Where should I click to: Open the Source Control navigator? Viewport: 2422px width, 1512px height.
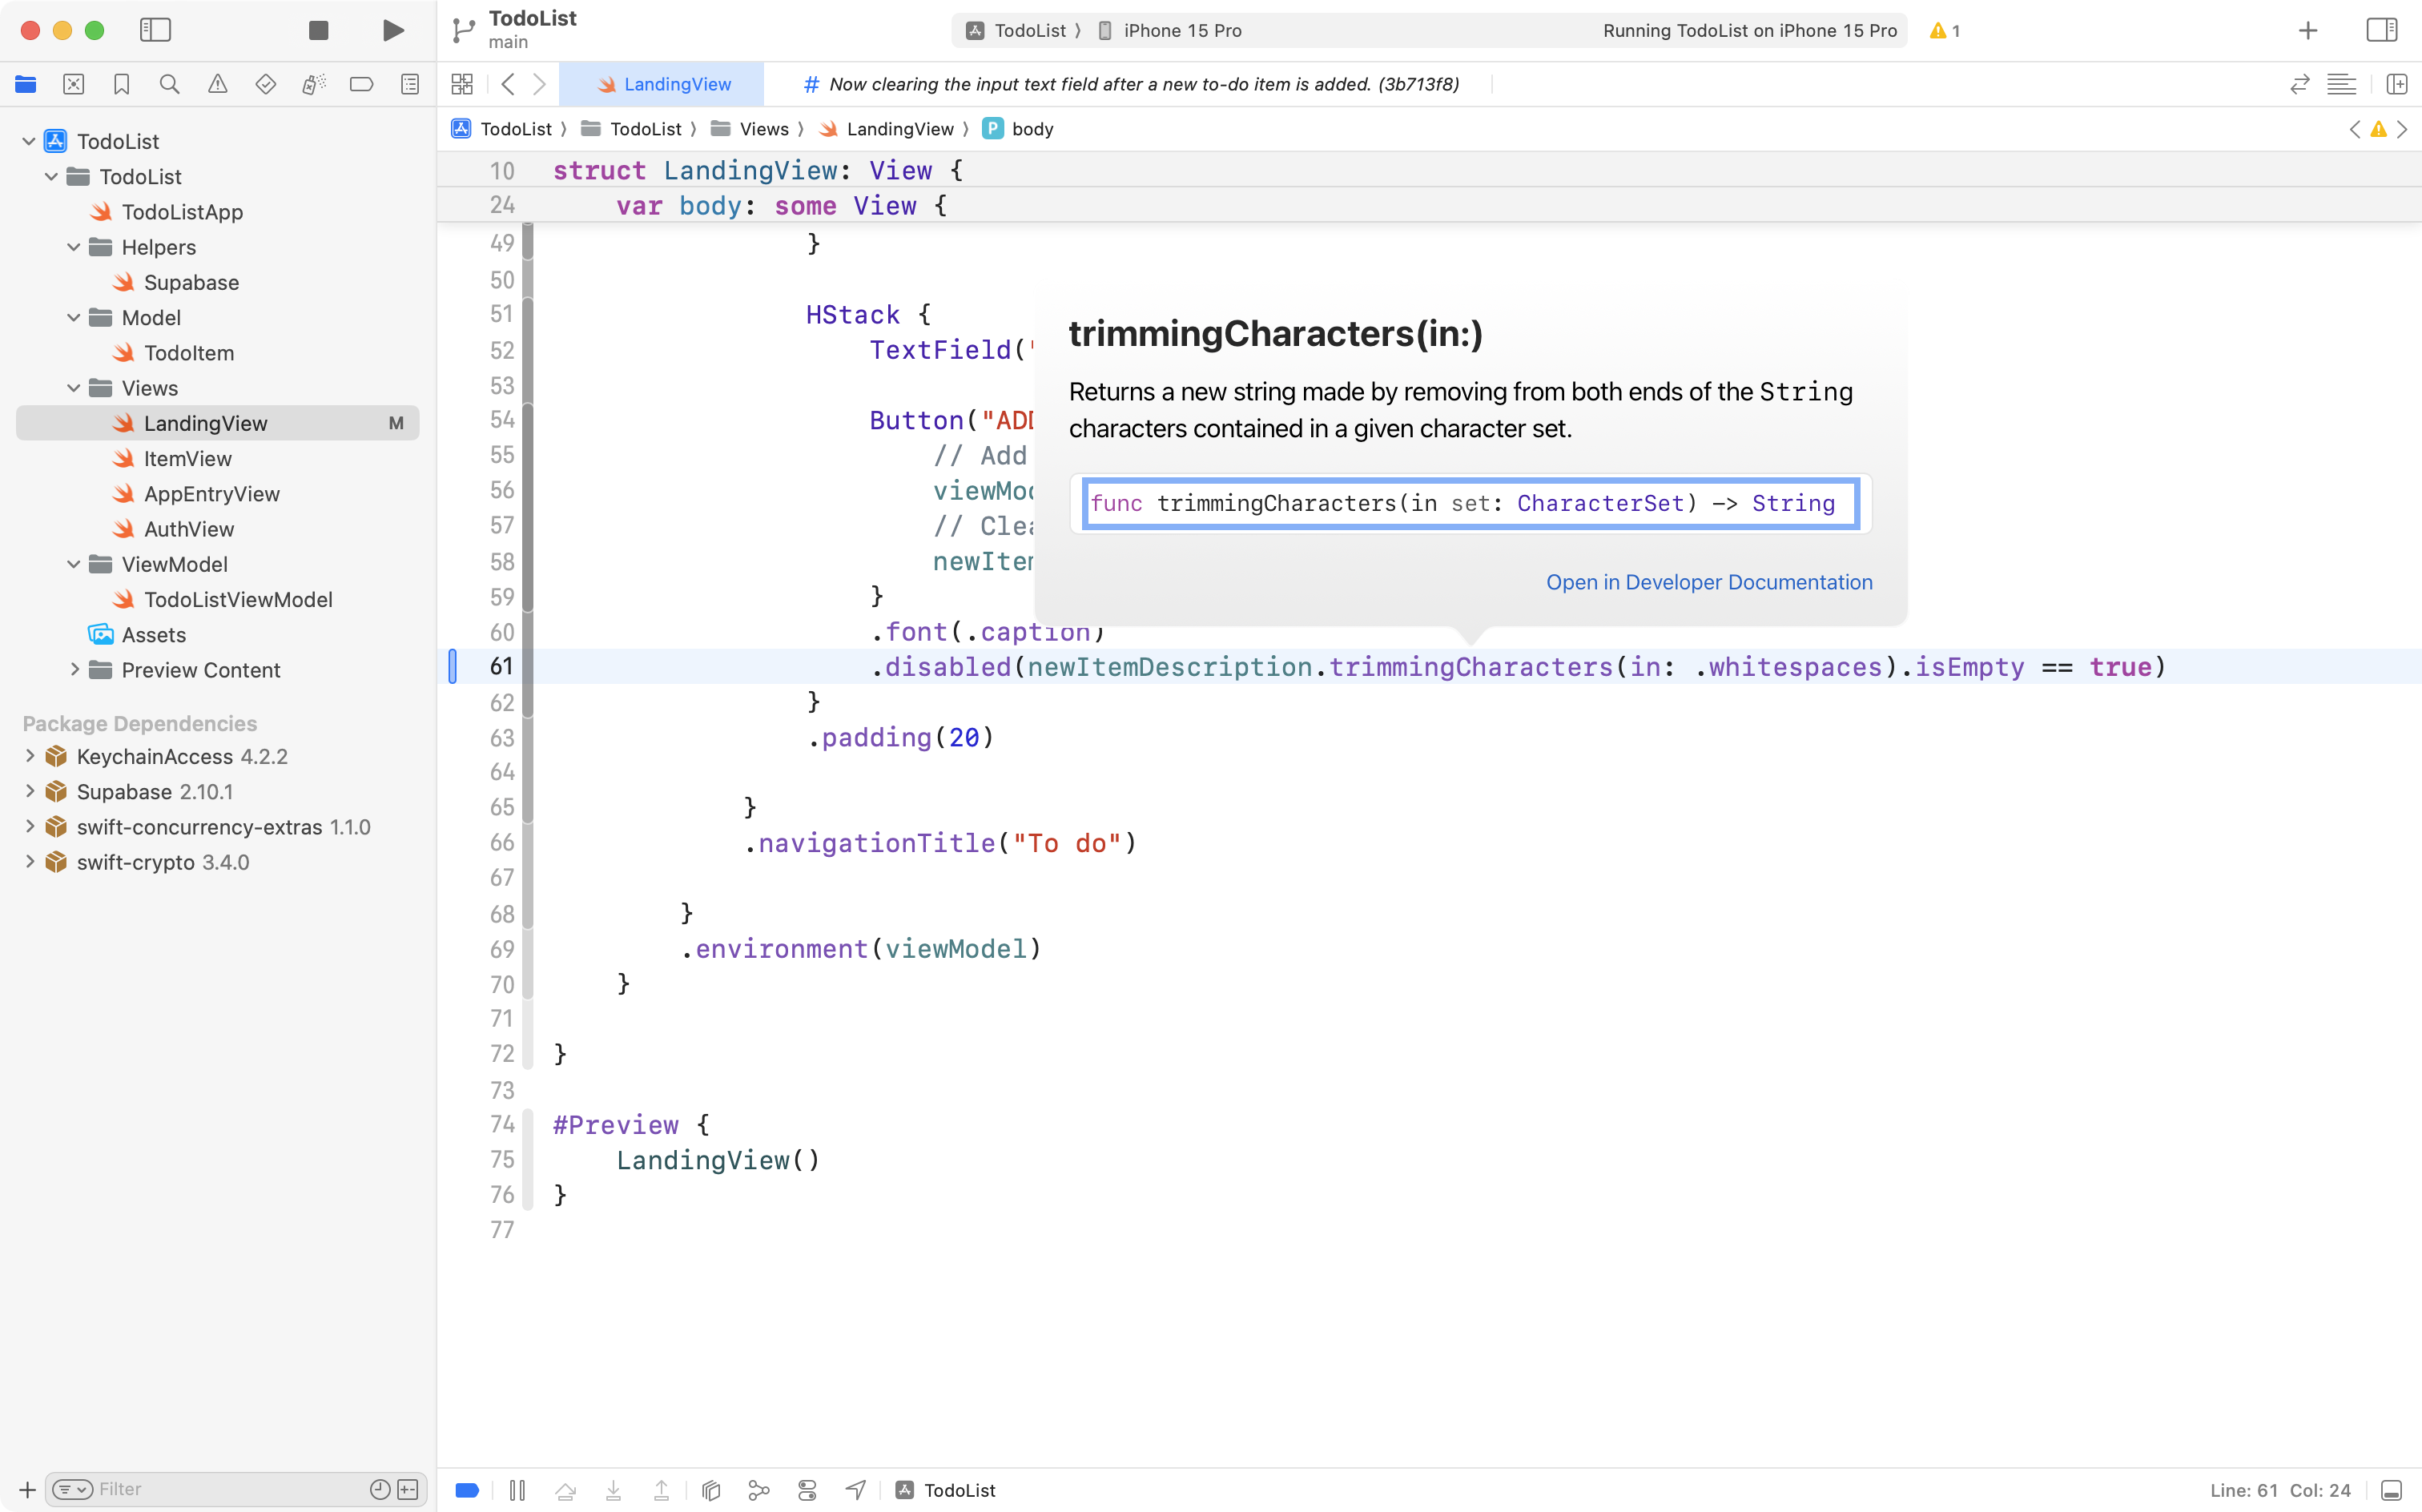[74, 84]
